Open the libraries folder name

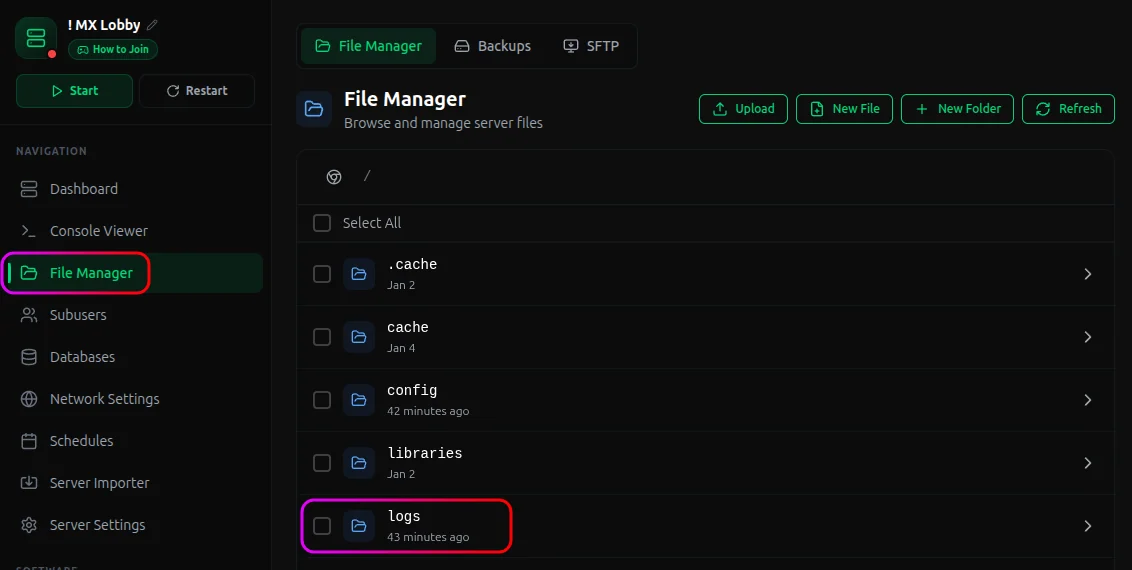[424, 453]
